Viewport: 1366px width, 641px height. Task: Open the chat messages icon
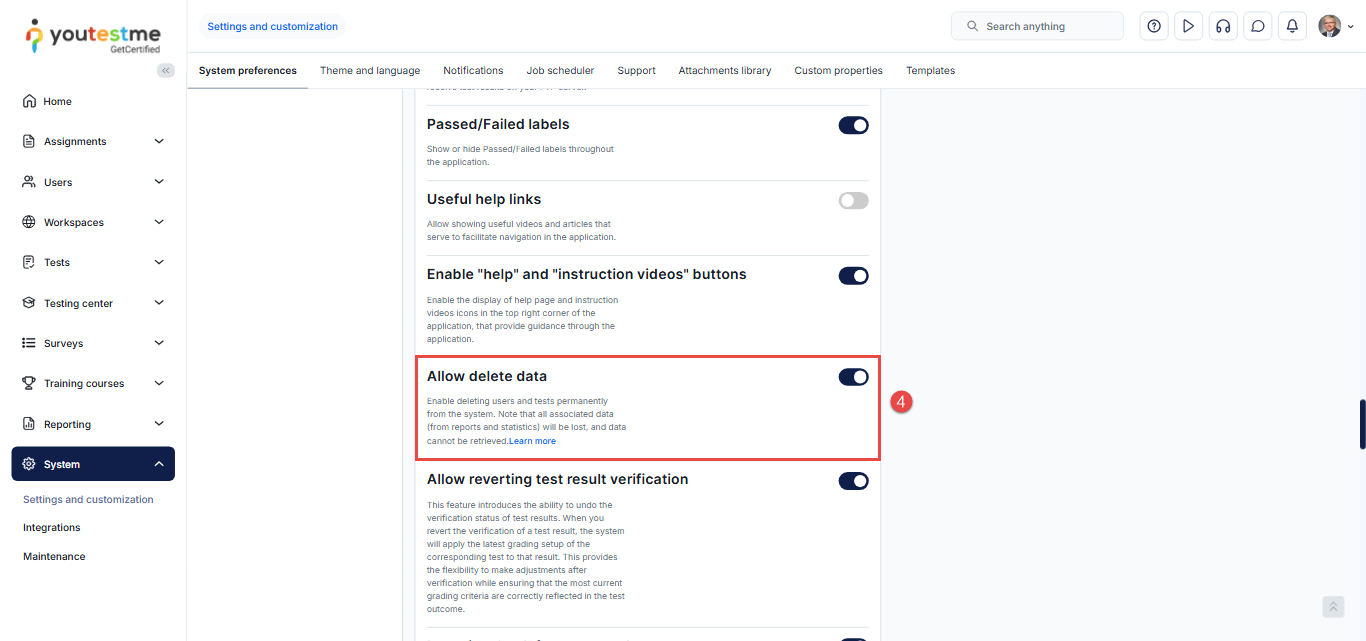click(x=1258, y=26)
